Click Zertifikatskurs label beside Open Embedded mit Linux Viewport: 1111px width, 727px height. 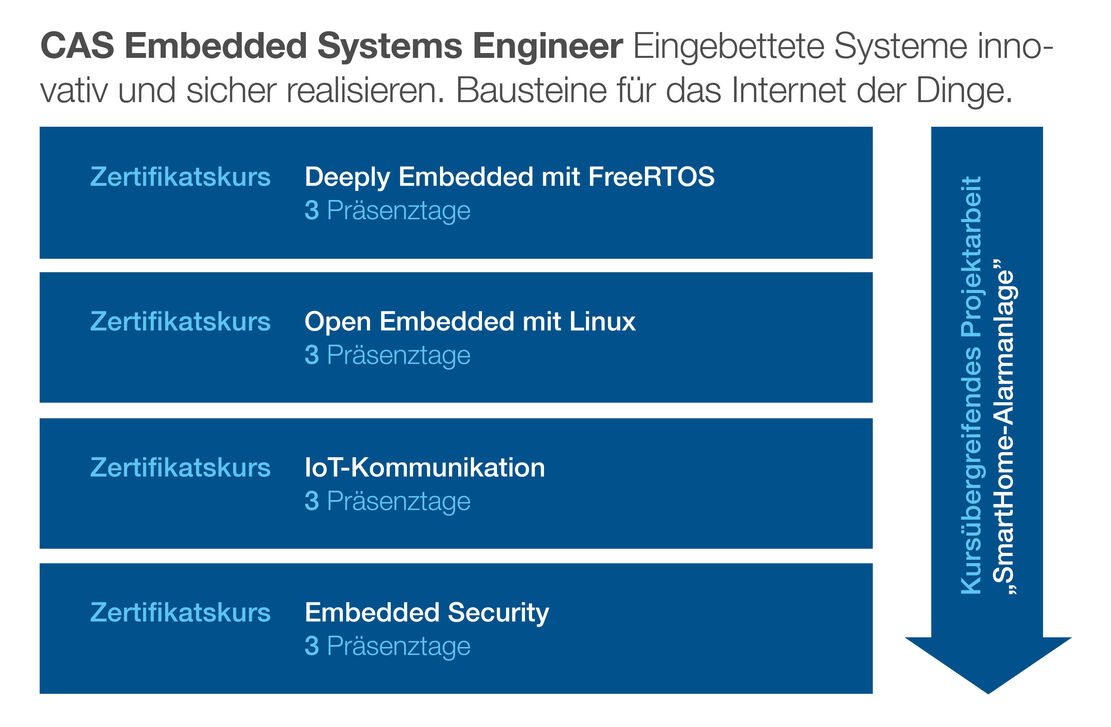180,322
